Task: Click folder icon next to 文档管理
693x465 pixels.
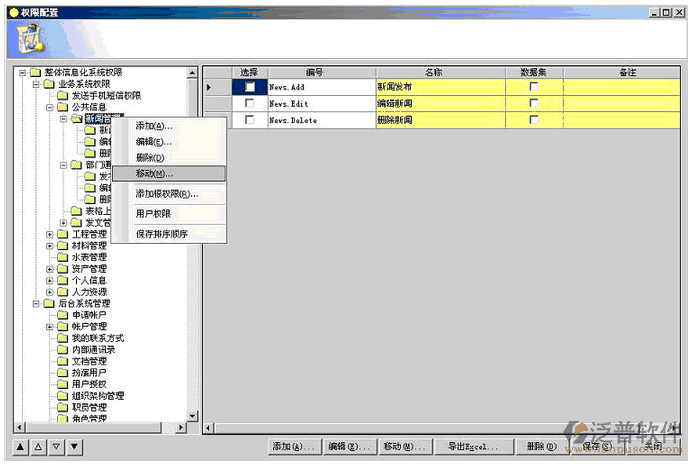Action: (x=63, y=361)
